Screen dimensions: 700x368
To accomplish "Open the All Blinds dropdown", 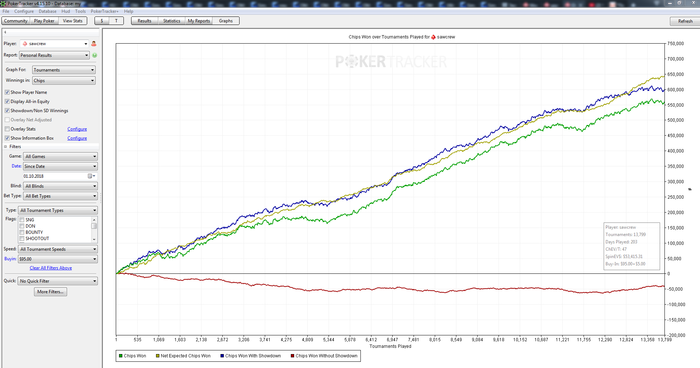I will coord(60,186).
